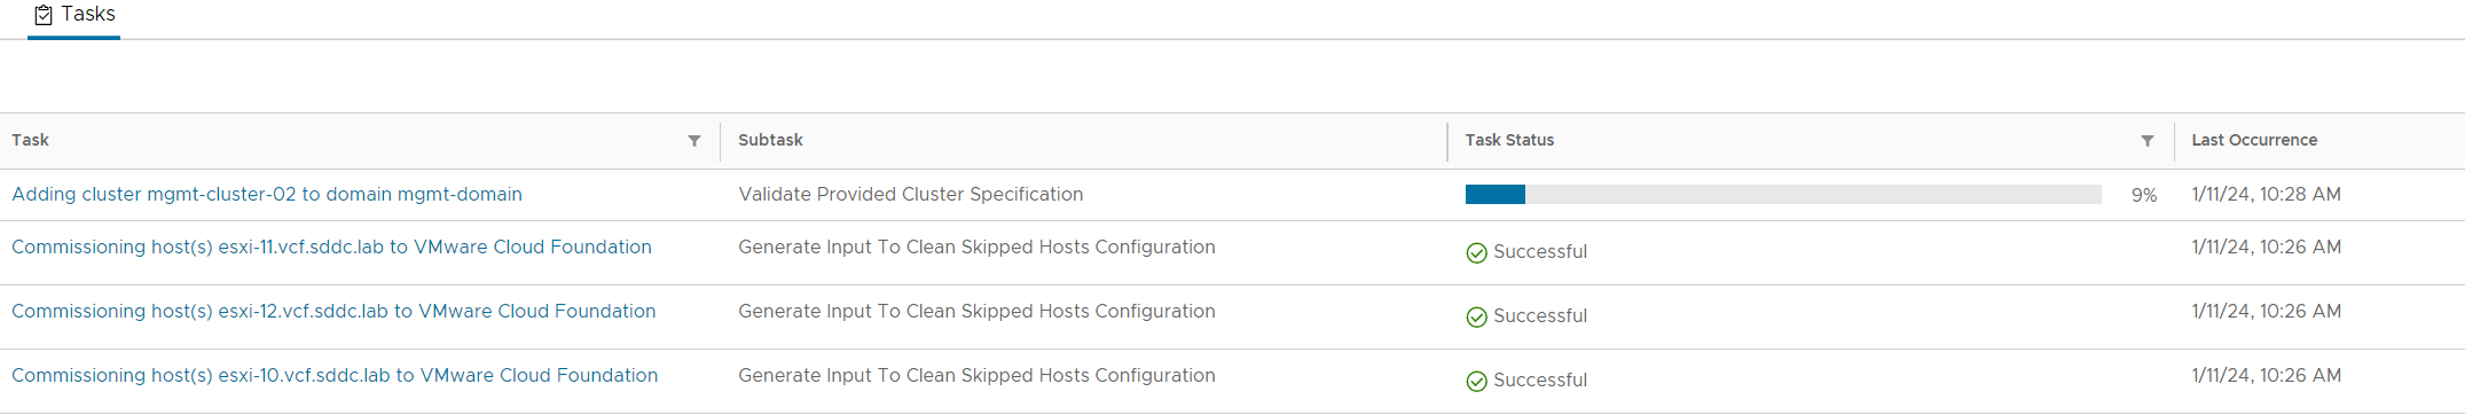The width and height of the screenshot is (2465, 415).
Task: Open Commissioning host esxi-12.vcf.sddc.lab task
Action: (x=333, y=311)
